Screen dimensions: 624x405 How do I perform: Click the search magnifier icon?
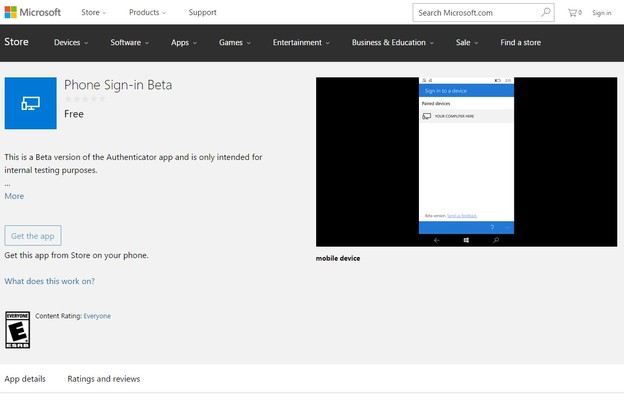point(546,13)
